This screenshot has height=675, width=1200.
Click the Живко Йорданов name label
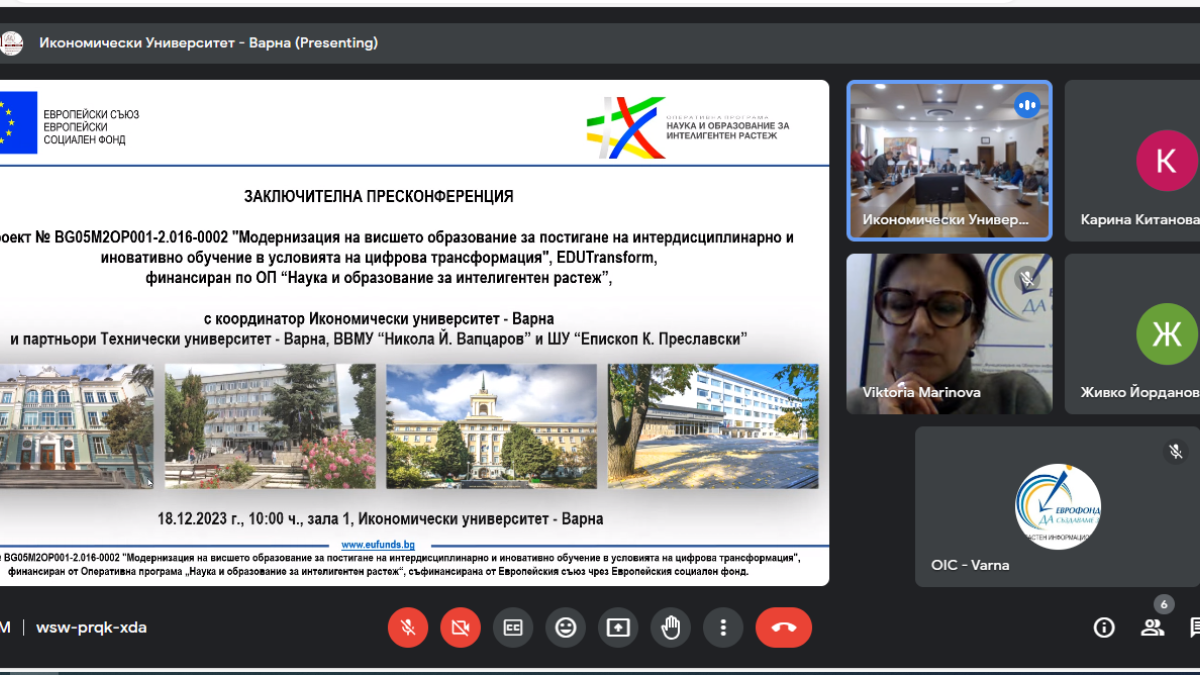pos(1140,392)
